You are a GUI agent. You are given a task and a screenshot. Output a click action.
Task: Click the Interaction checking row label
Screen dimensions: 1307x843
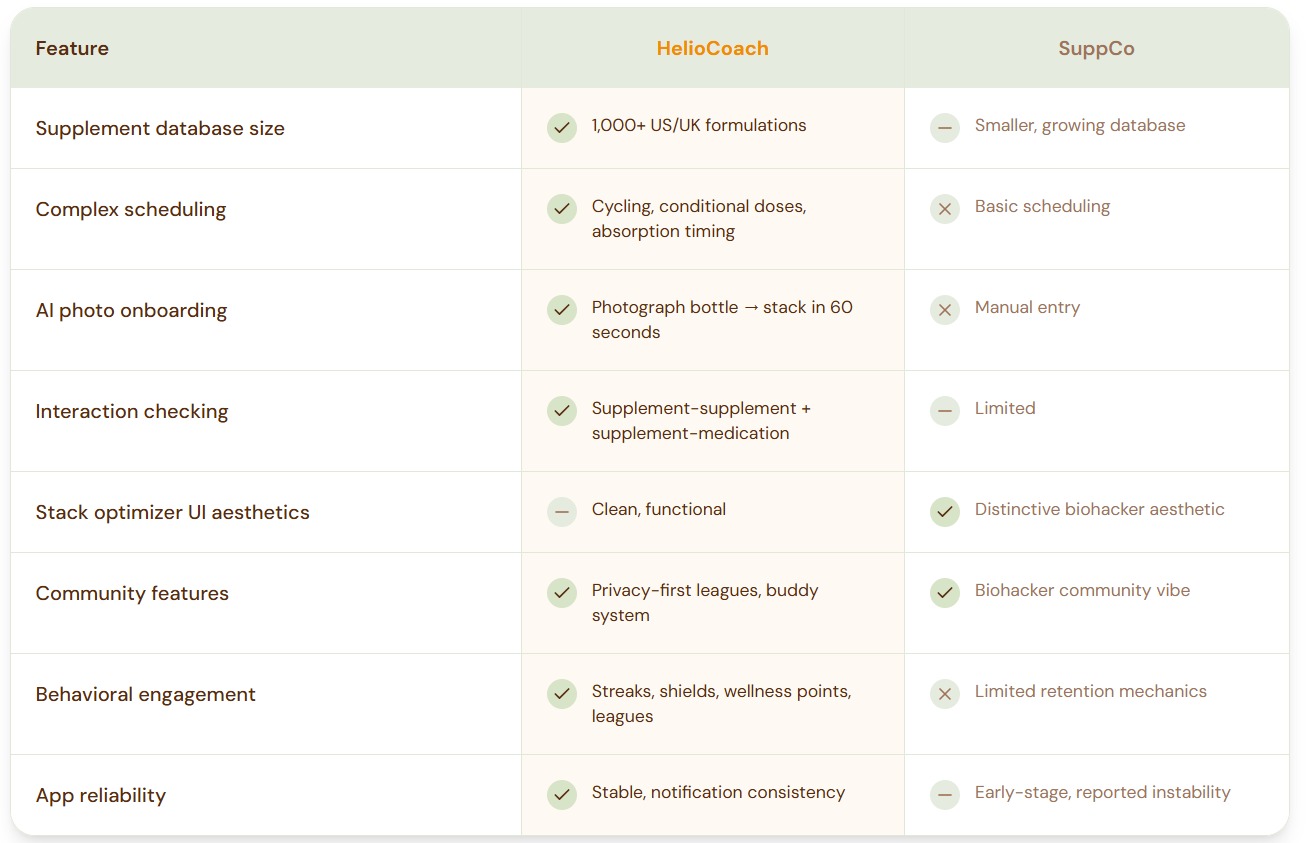pos(132,412)
